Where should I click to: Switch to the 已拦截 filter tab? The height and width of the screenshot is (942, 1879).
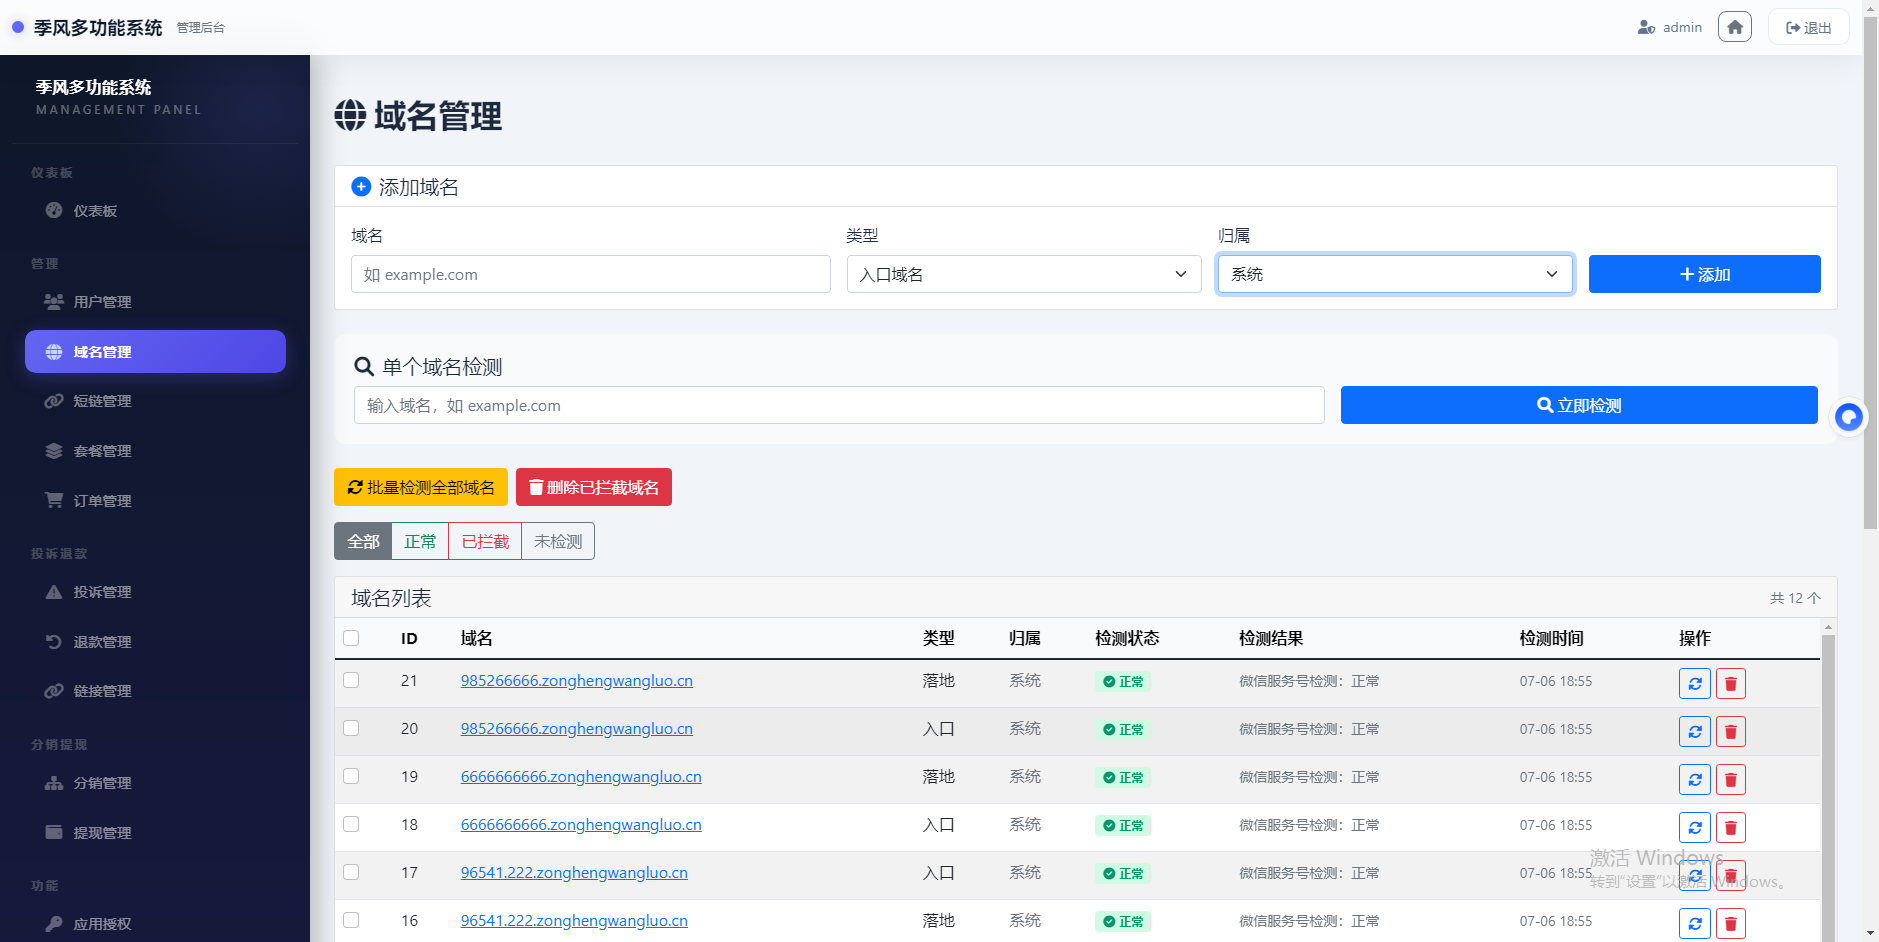485,541
